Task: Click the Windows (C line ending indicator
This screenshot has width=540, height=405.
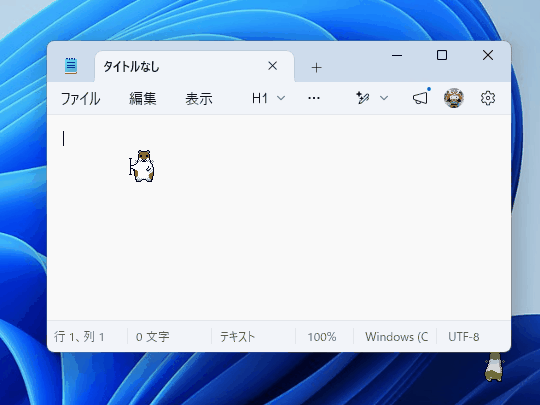Action: 397,336
